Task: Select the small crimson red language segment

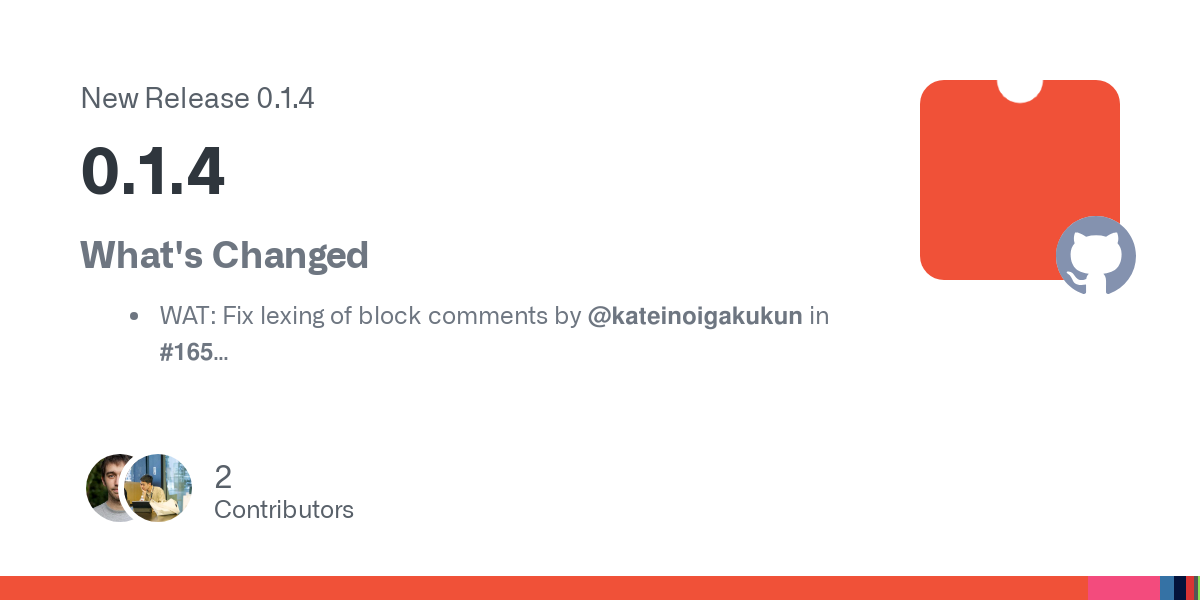Action: click(x=1190, y=588)
